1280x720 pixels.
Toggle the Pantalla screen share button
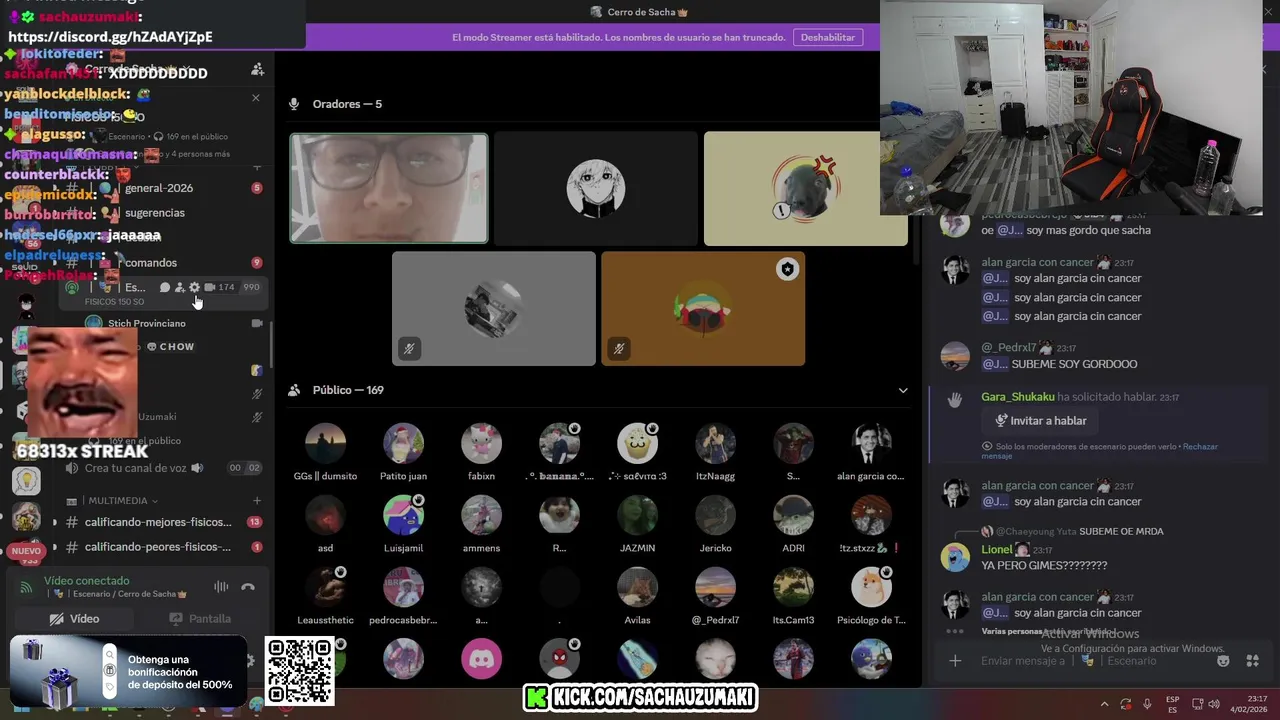click(x=200, y=619)
